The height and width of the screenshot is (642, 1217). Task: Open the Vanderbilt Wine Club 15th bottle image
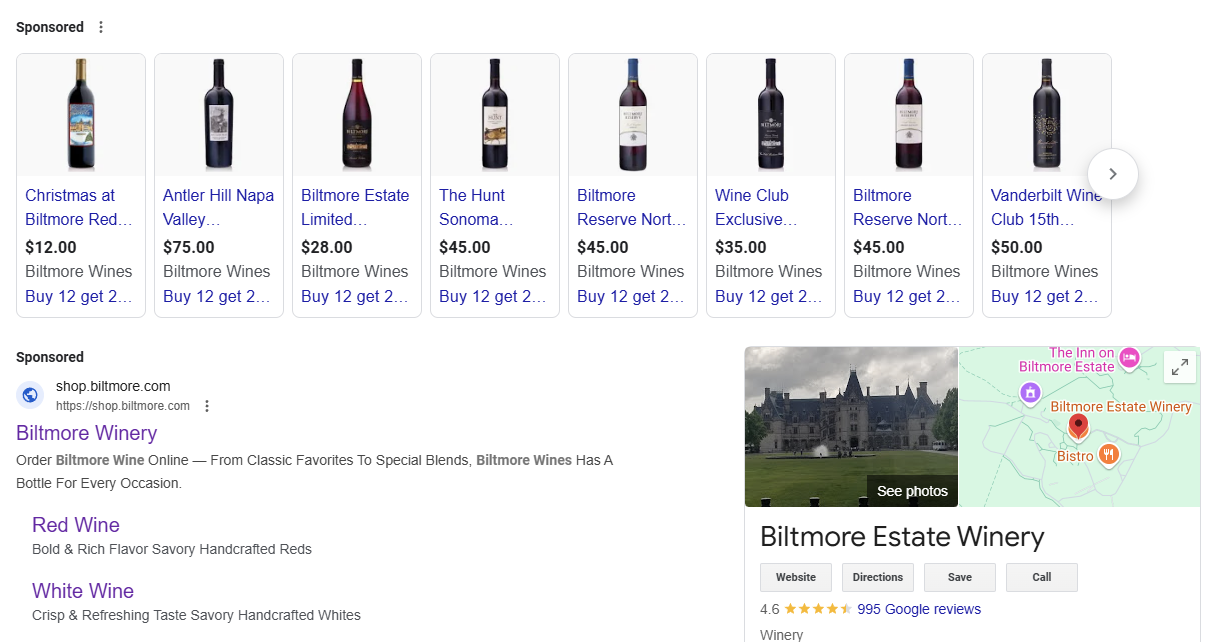(x=1047, y=115)
